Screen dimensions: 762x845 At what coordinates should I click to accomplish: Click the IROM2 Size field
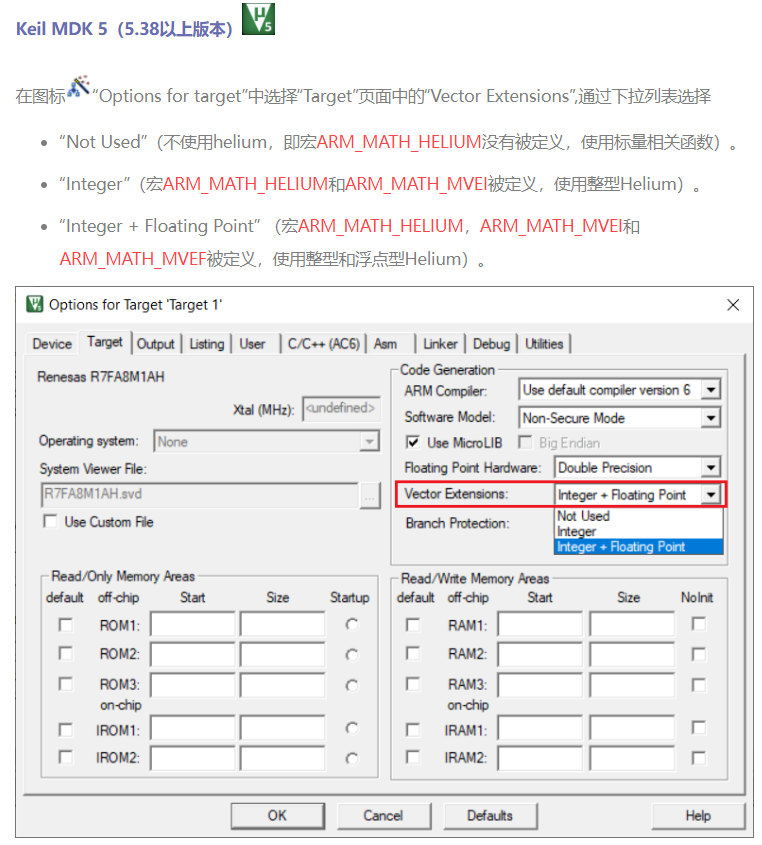[x=283, y=758]
